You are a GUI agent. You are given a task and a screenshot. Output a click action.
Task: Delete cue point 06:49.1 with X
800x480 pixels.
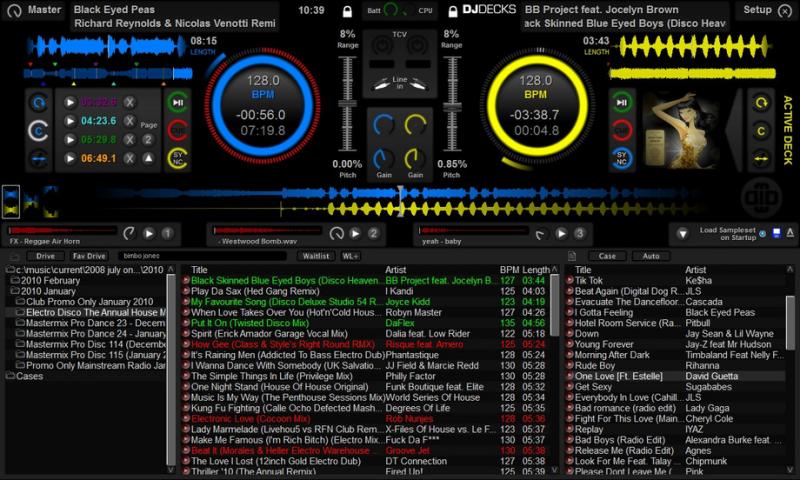(x=130, y=158)
